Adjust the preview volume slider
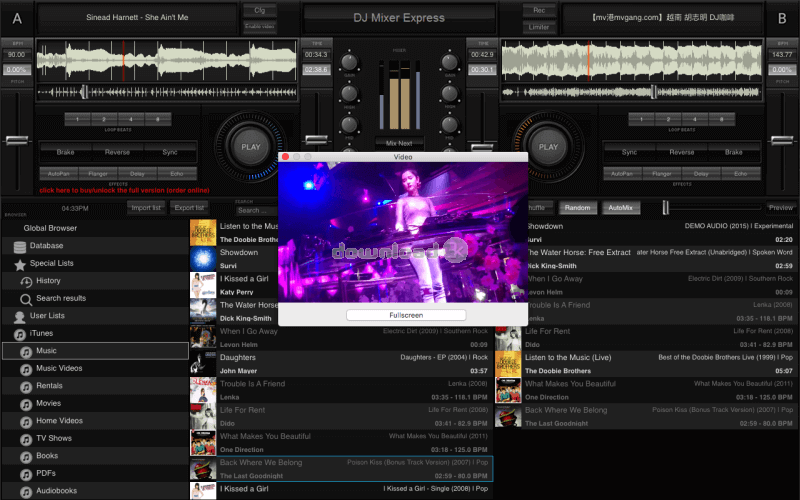Image resolution: width=800 pixels, height=500 pixels. [665, 207]
